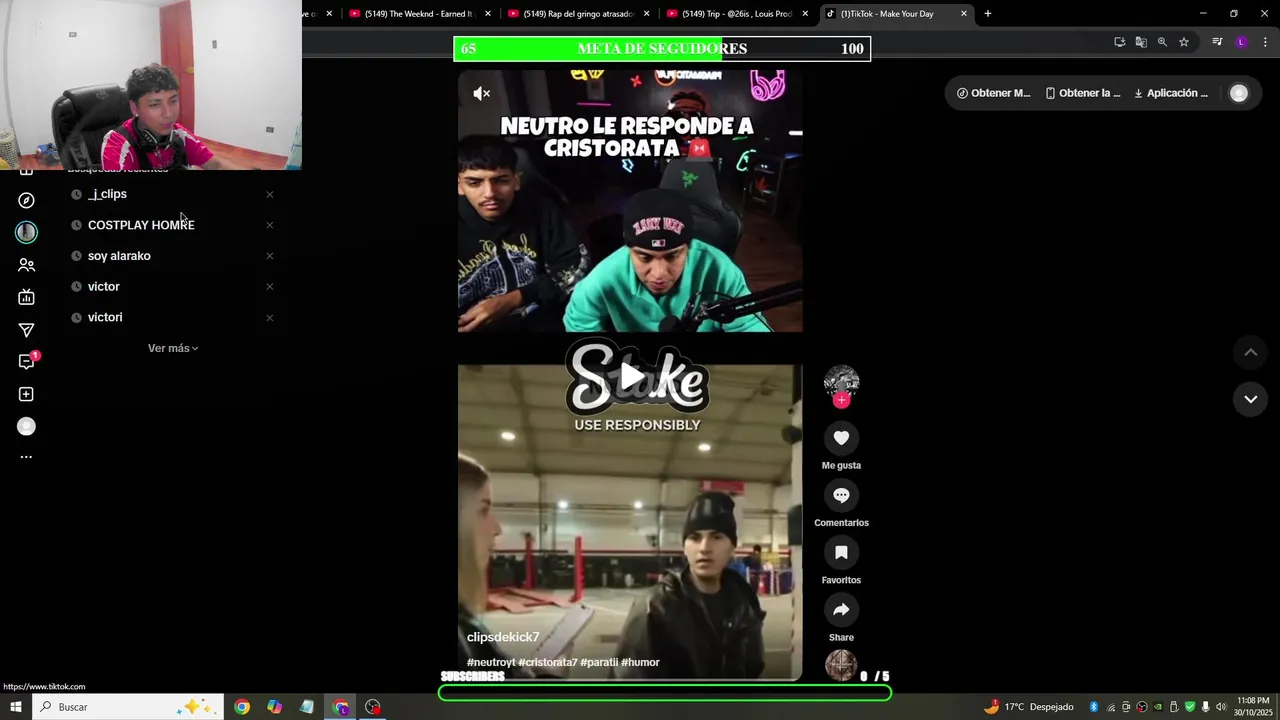1280x720 pixels.
Task: Click the zoom magnifier icon in address bar
Action: point(1162,42)
